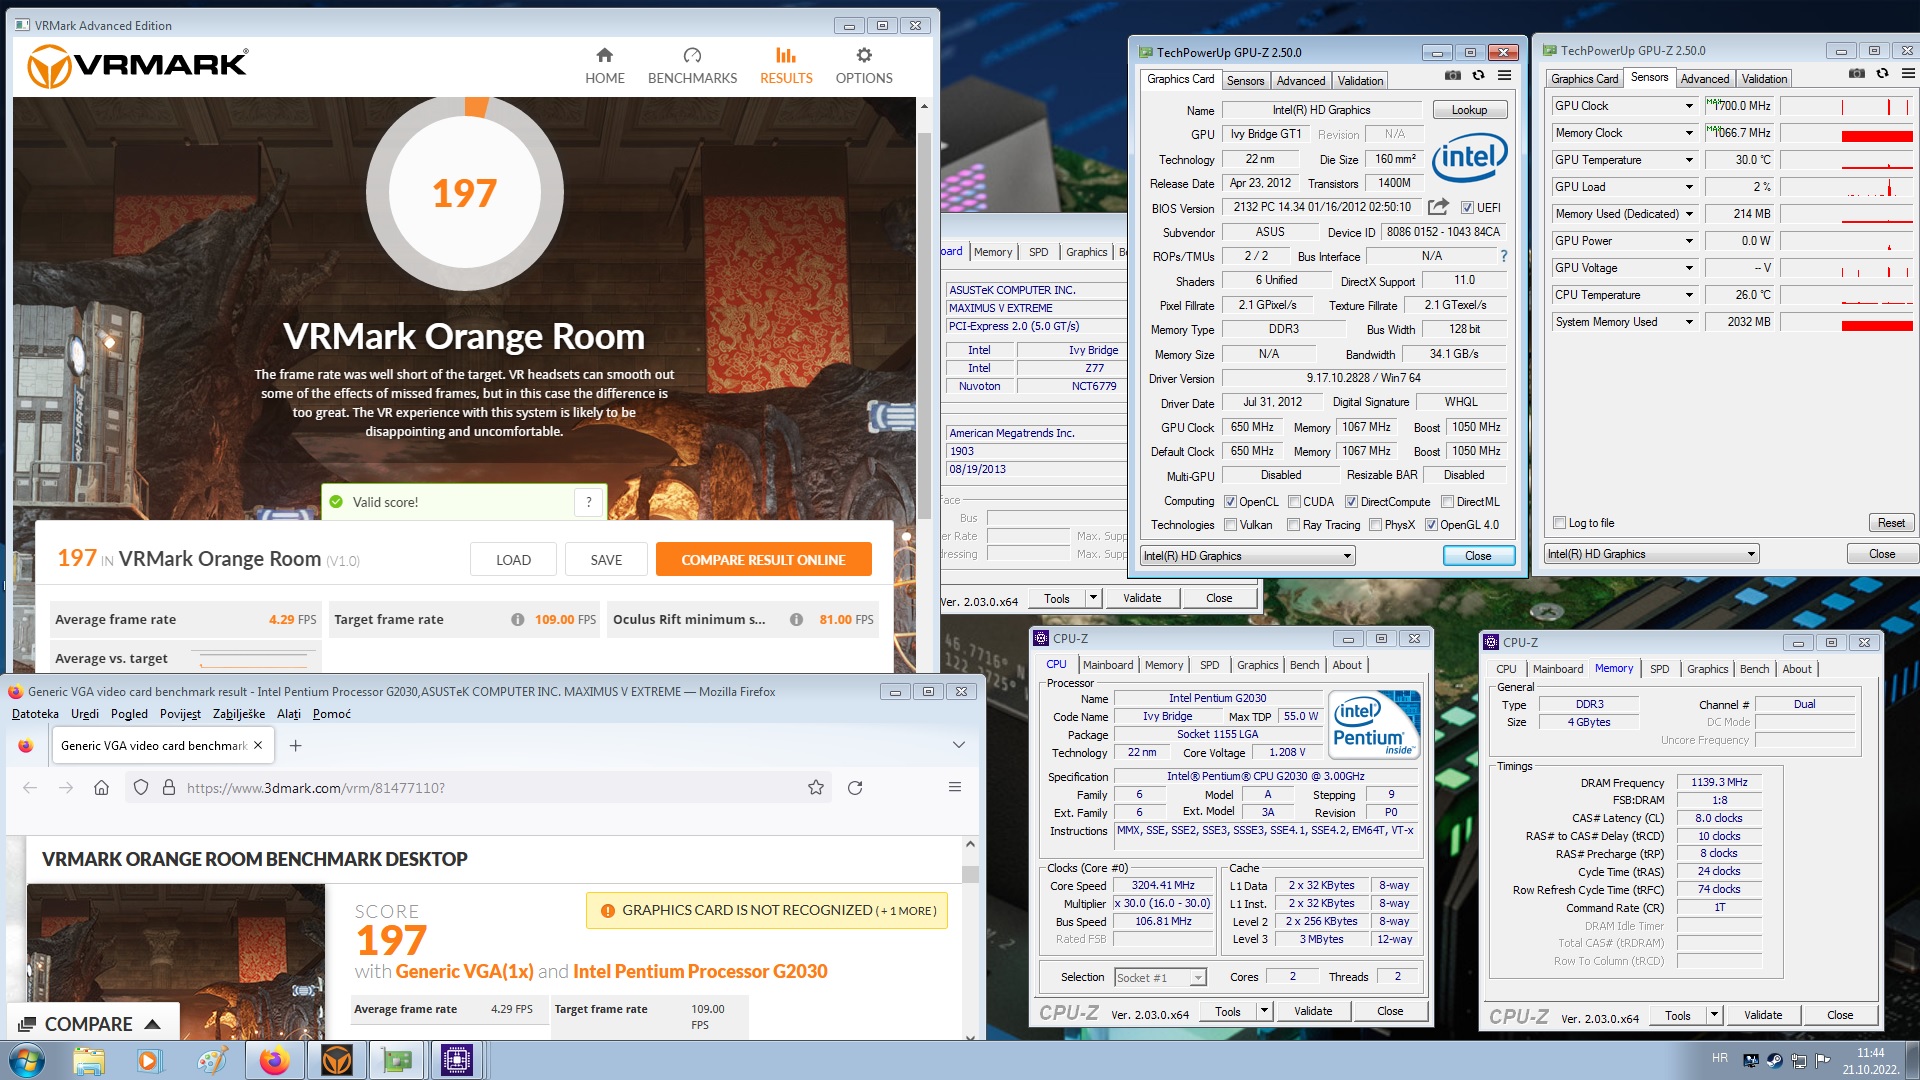
Task: Click tracking protection shield icon in Firefox
Action: click(x=141, y=788)
